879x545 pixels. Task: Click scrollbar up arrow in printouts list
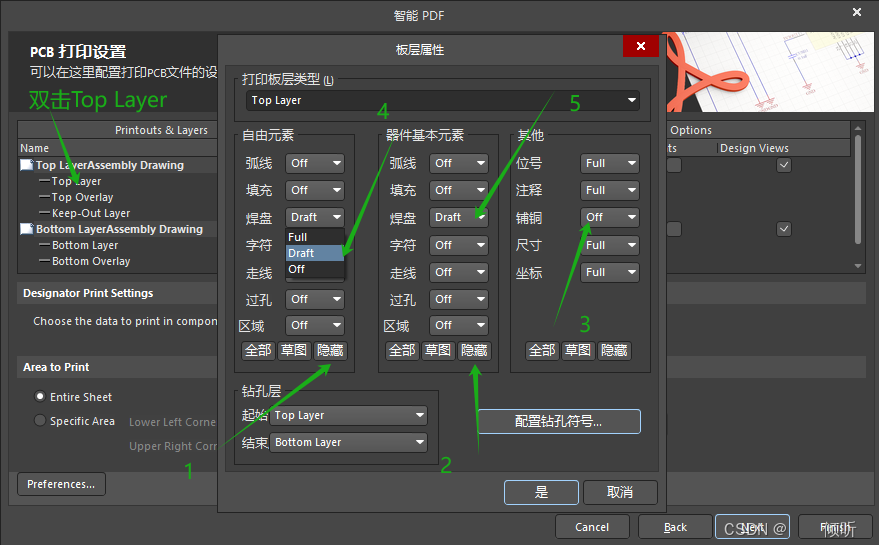click(x=858, y=128)
